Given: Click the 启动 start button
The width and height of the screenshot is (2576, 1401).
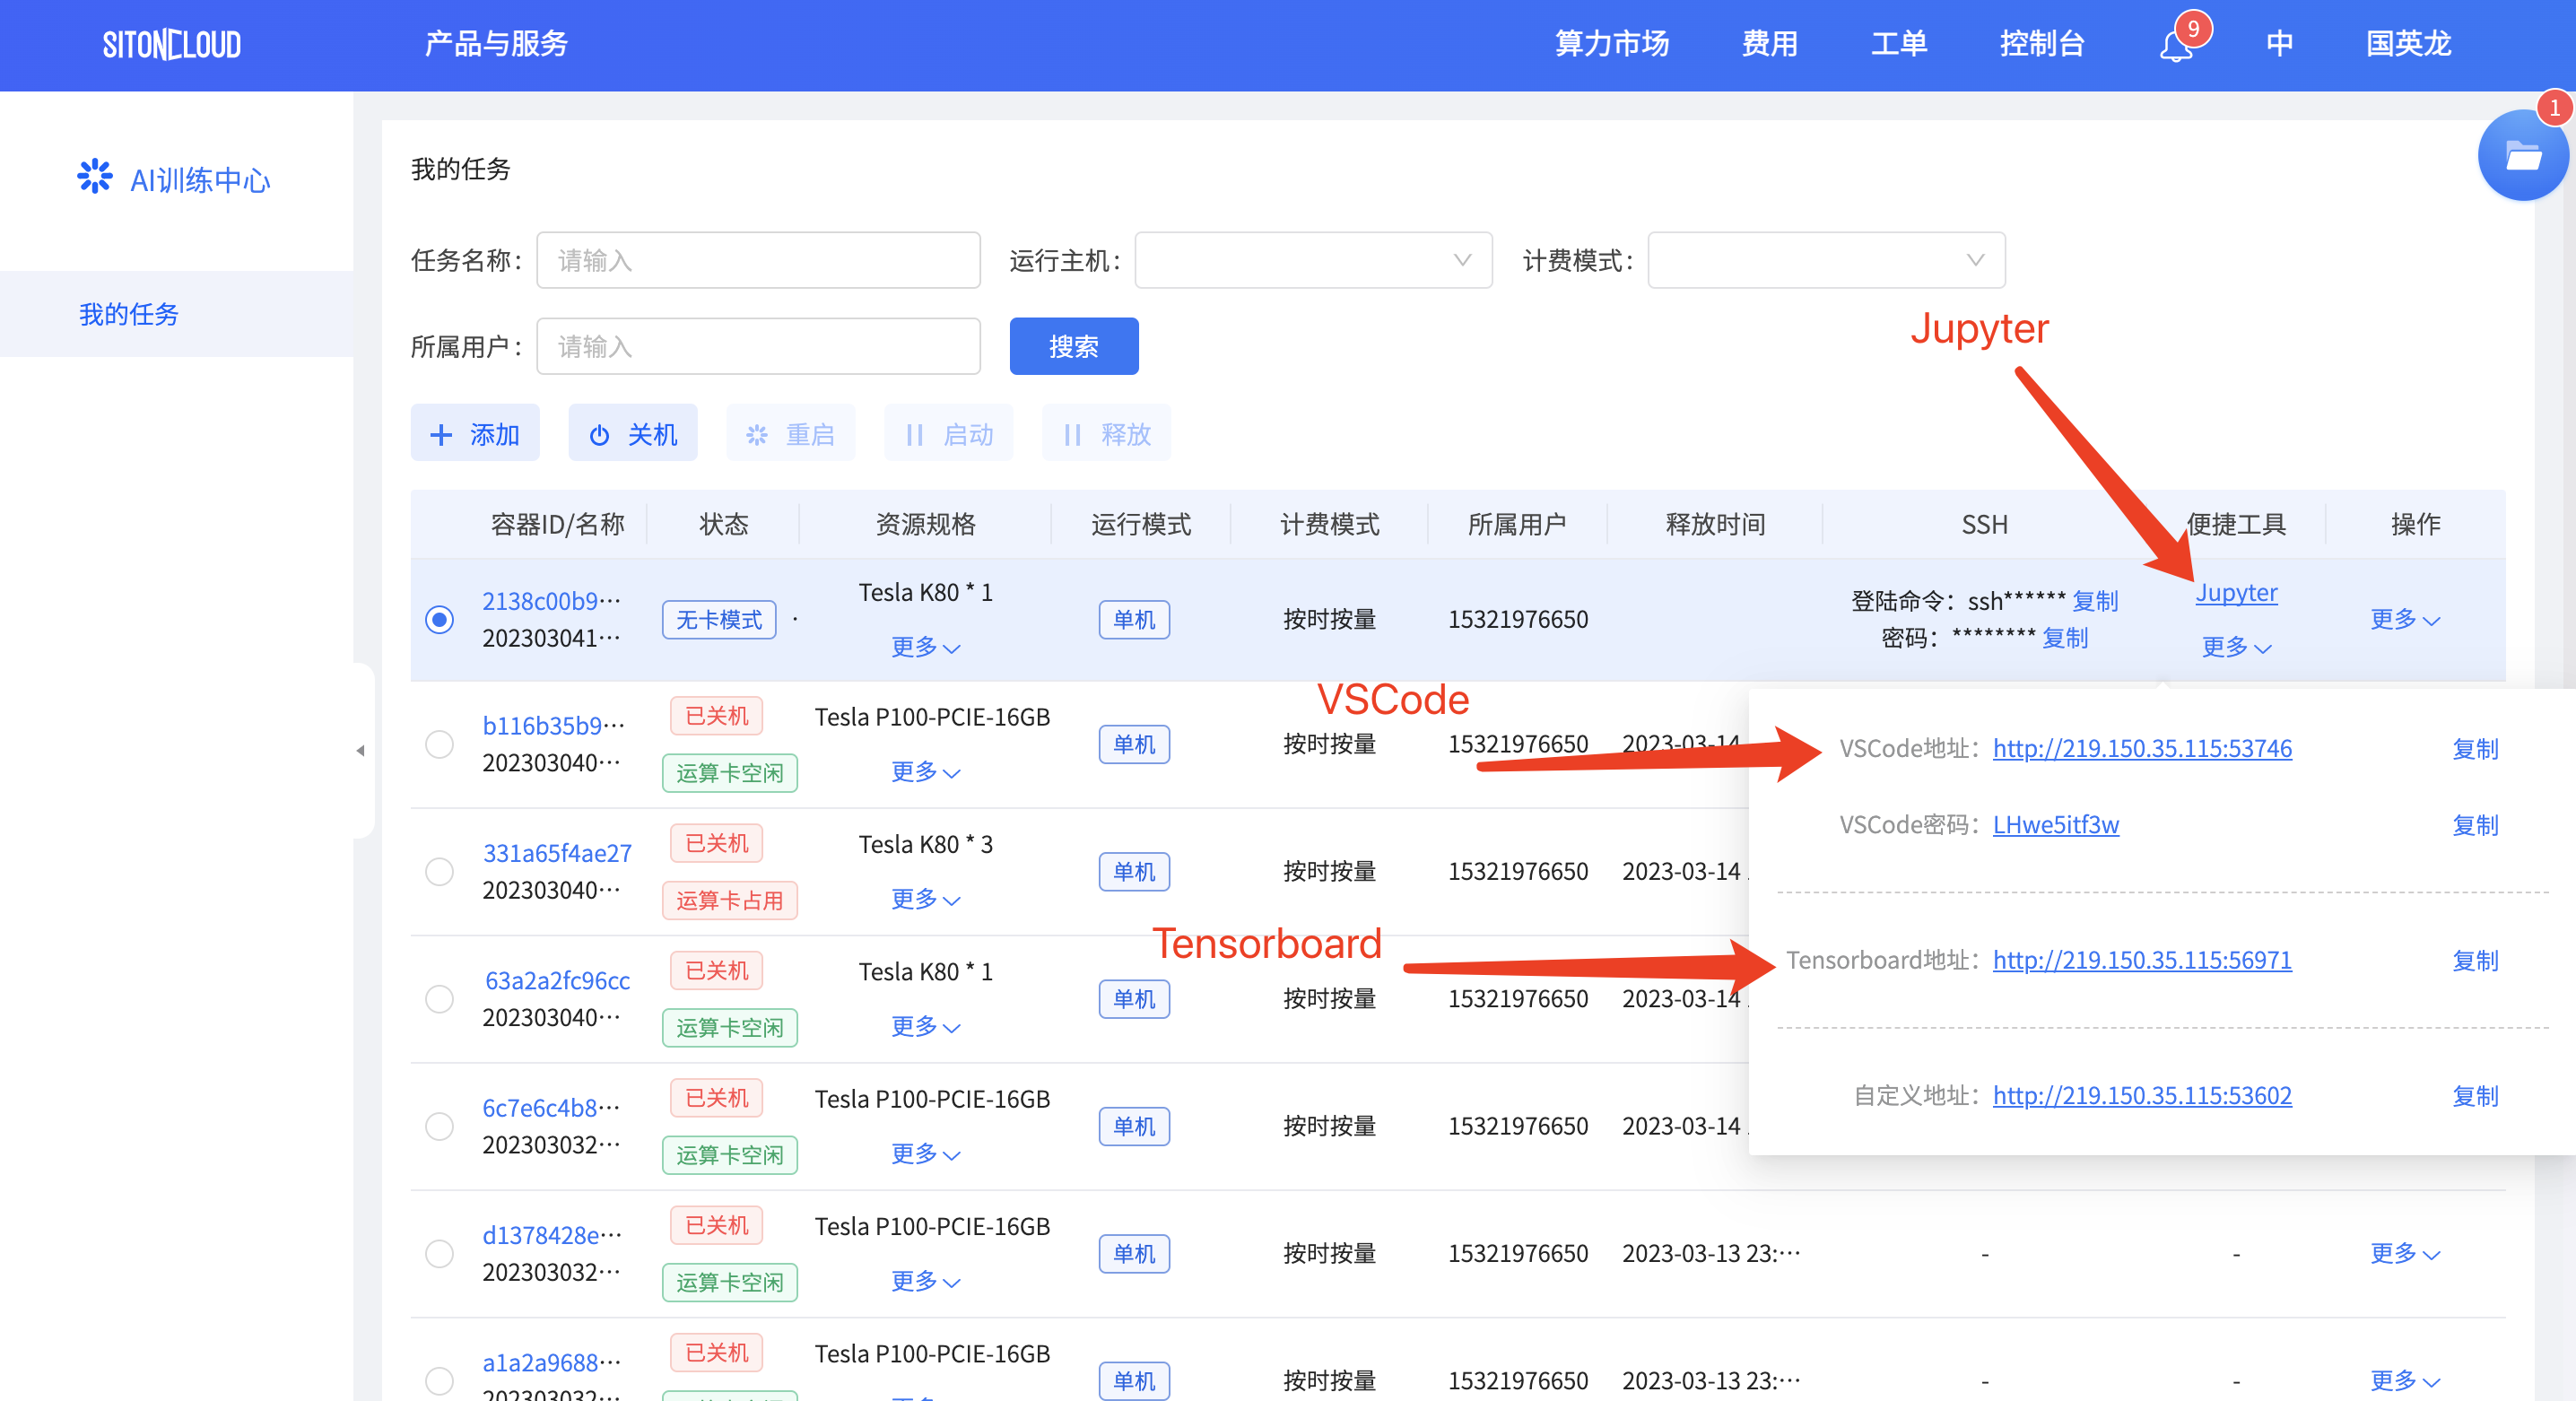Looking at the screenshot, I should pyautogui.click(x=949, y=434).
